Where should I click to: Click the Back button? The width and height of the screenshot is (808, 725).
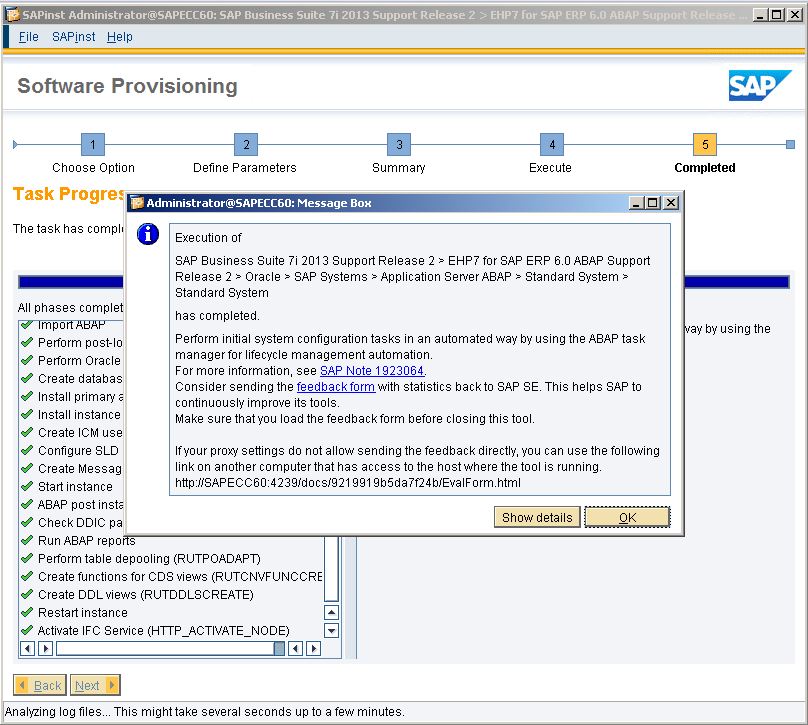point(40,685)
